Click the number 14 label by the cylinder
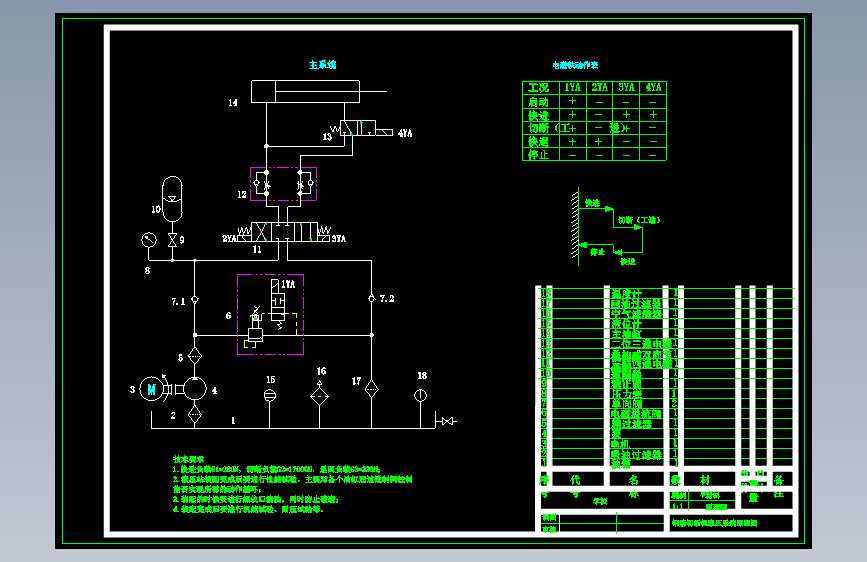This screenshot has width=867, height=562. point(233,102)
